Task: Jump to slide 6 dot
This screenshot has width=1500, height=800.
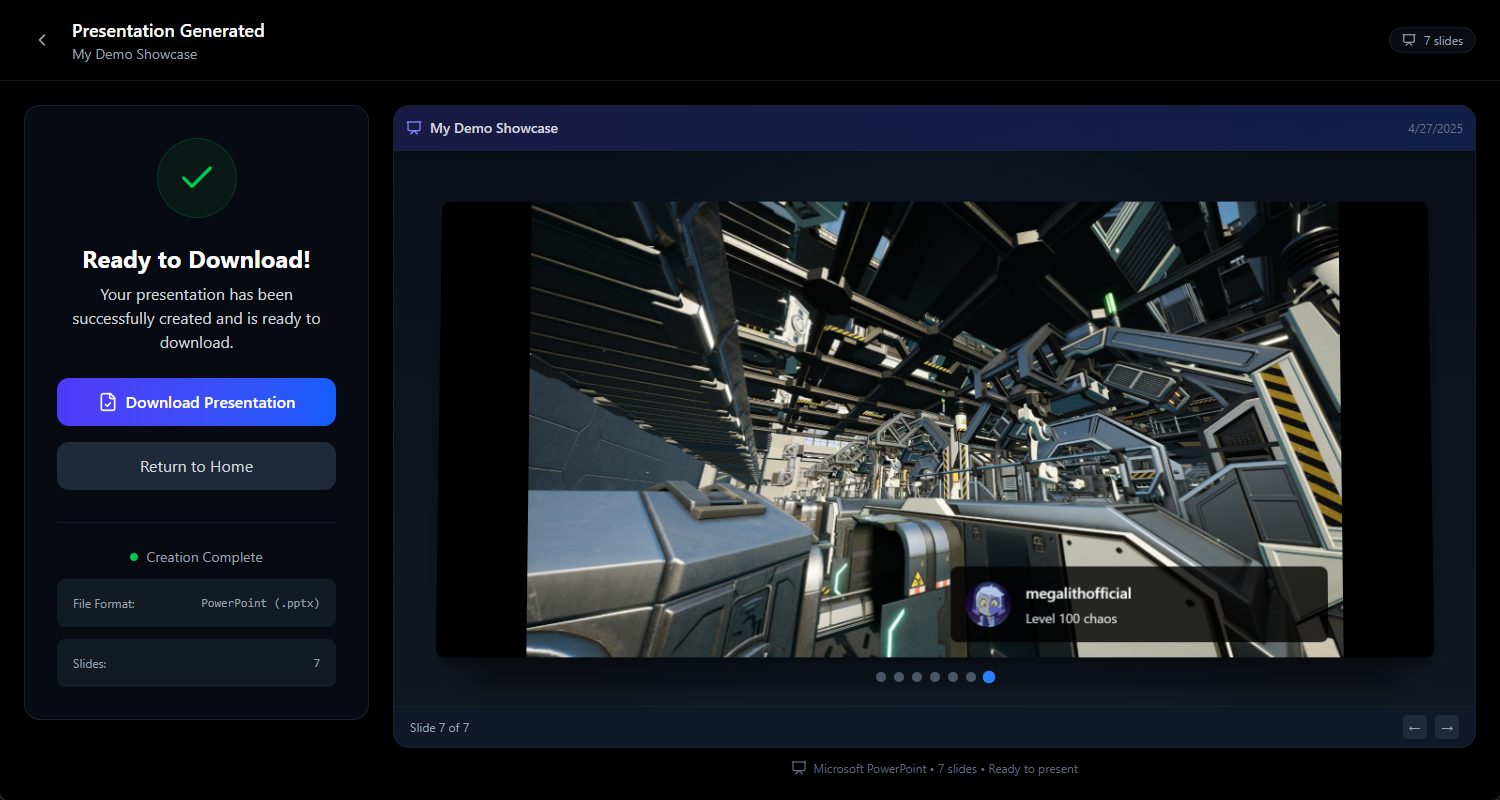Action: tap(971, 677)
